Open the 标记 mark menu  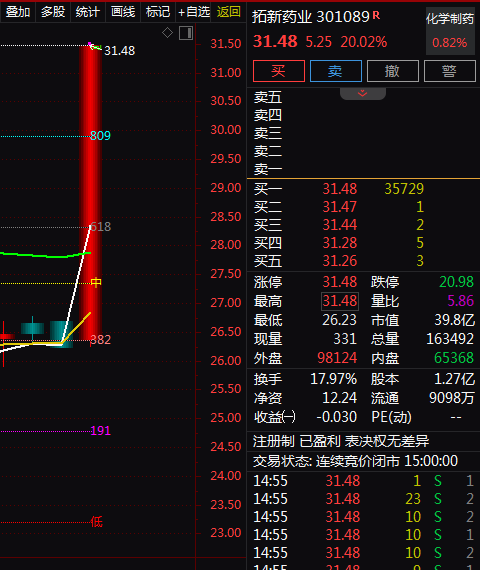point(158,12)
